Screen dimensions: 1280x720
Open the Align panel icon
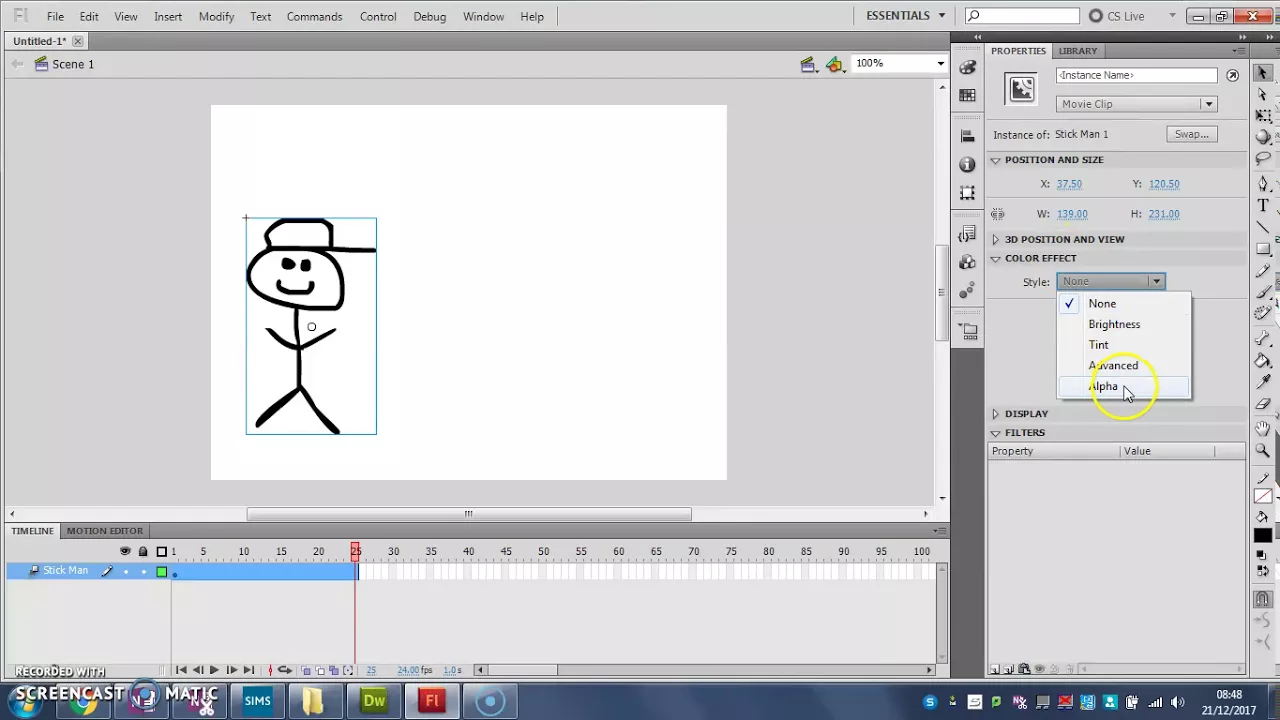pos(967,136)
